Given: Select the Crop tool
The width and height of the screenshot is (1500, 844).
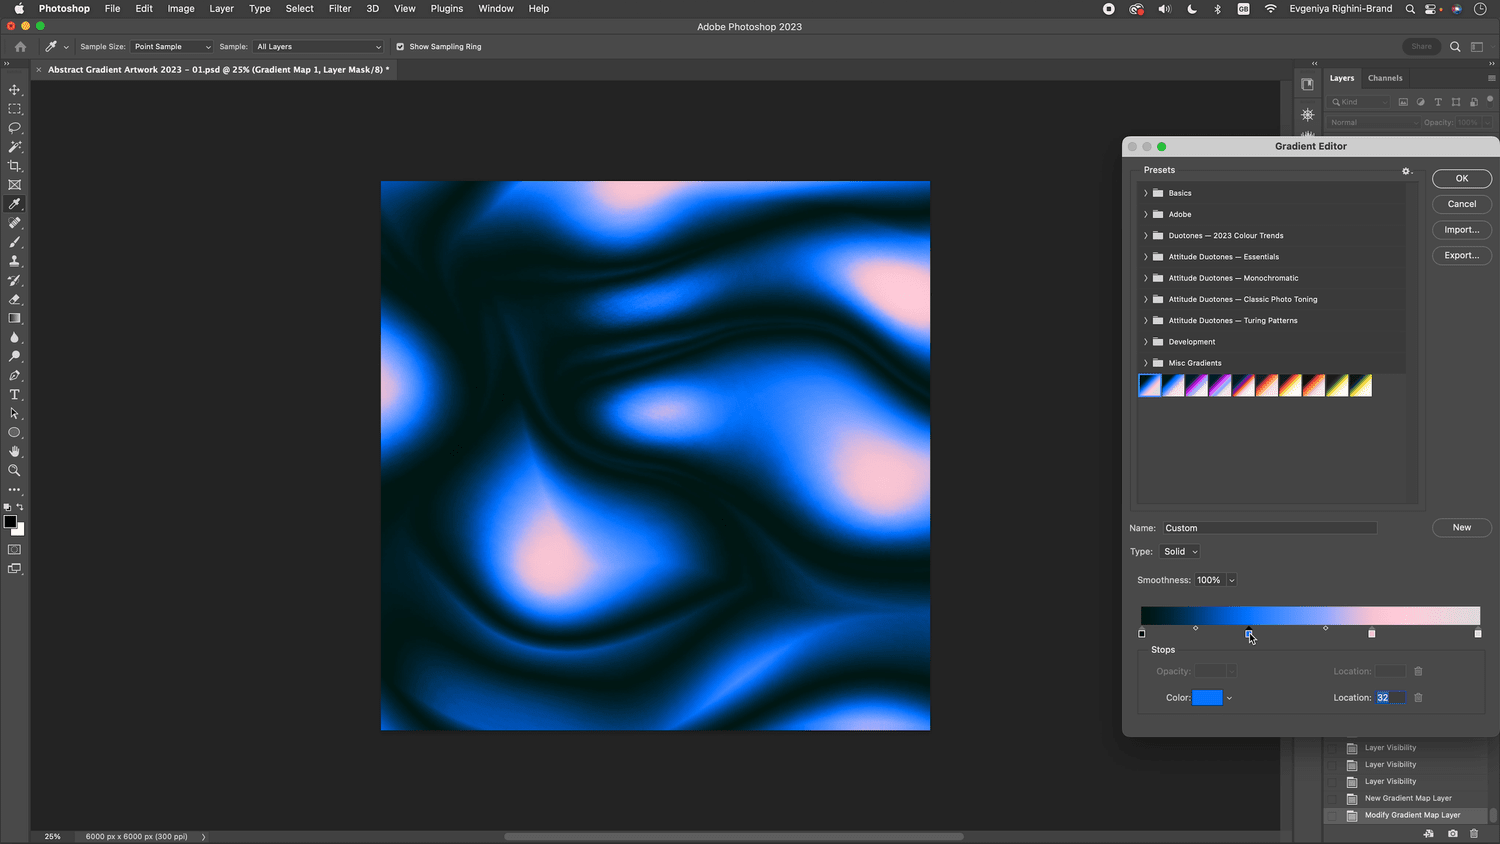Looking at the screenshot, I should click(14, 165).
